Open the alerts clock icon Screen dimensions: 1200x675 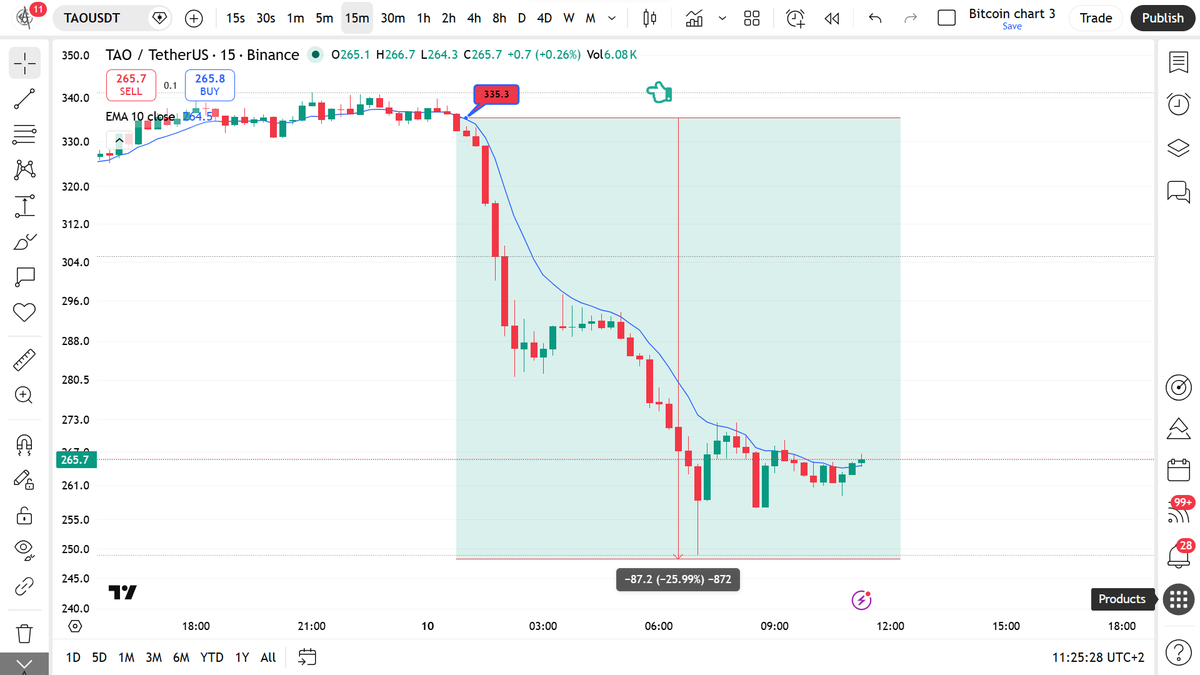pyautogui.click(x=1177, y=104)
